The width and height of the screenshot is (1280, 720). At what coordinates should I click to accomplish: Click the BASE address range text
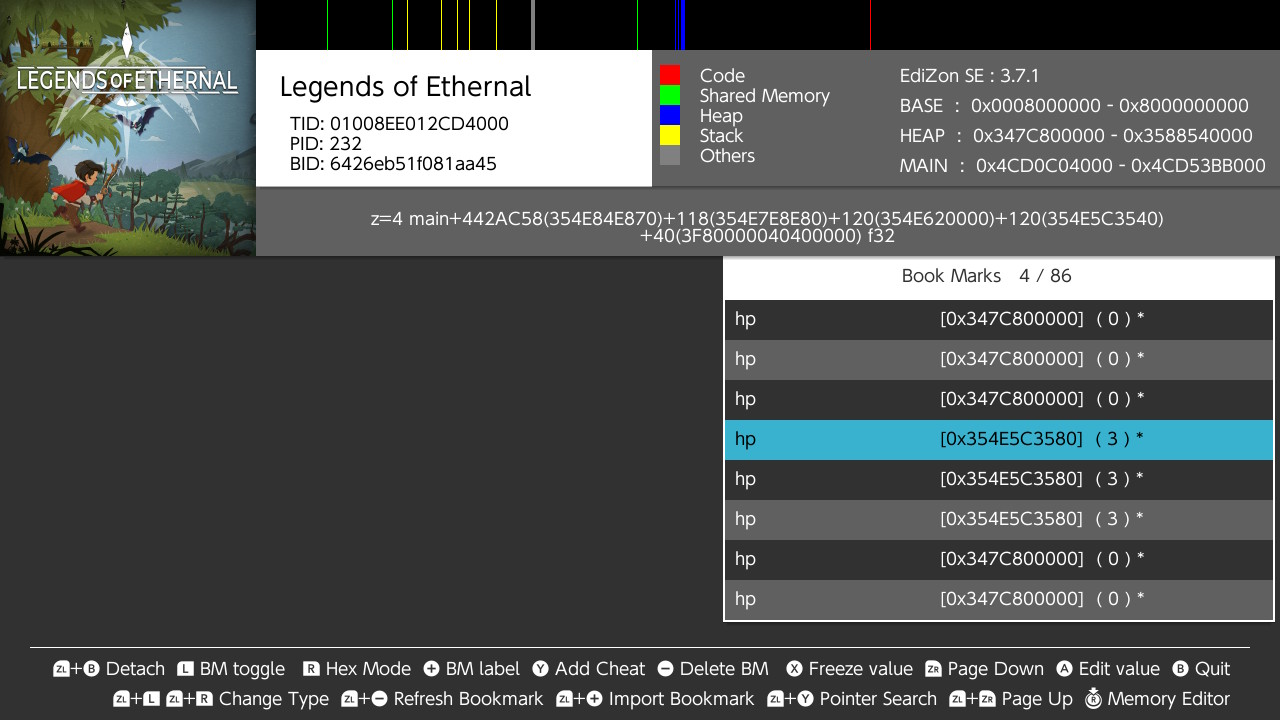pyautogui.click(x=1074, y=106)
